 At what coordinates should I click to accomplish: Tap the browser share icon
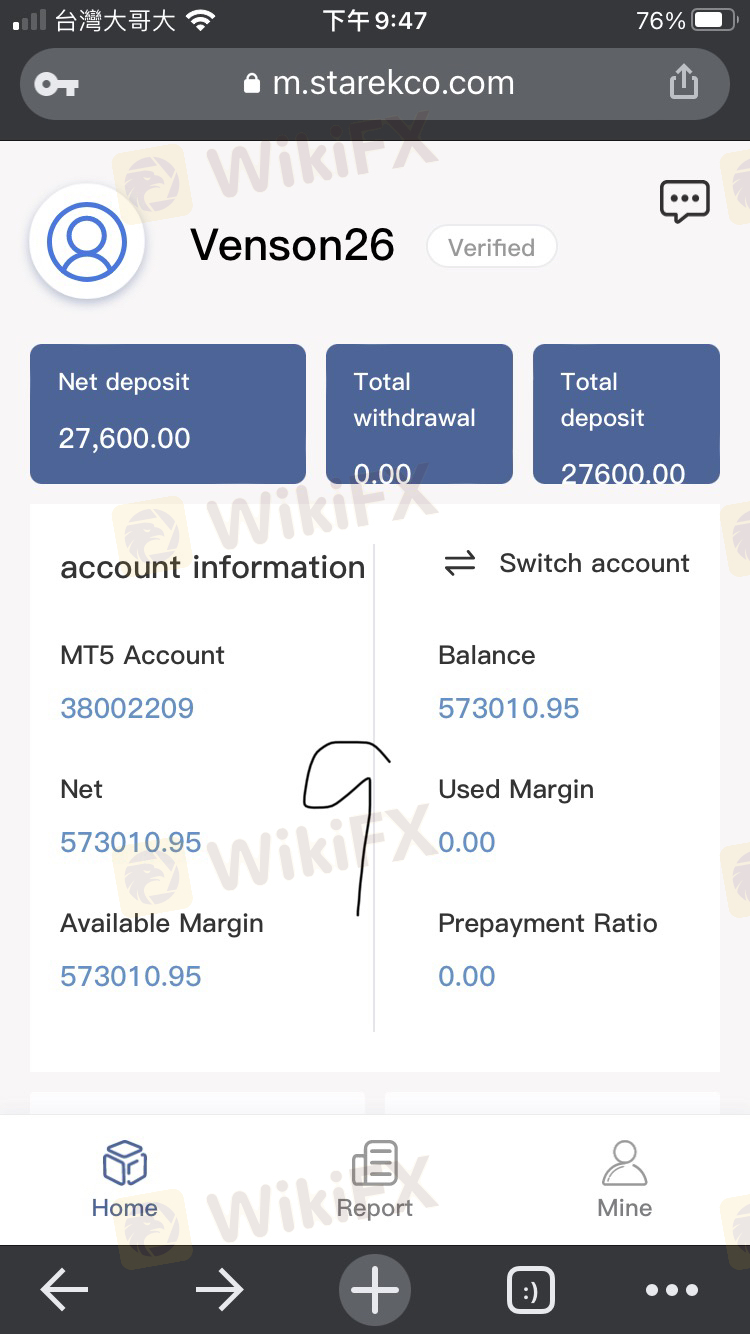(x=684, y=82)
